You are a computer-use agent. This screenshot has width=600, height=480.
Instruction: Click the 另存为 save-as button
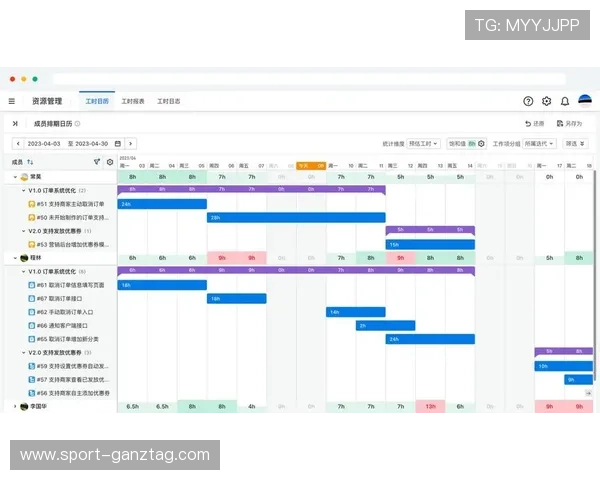pos(569,124)
